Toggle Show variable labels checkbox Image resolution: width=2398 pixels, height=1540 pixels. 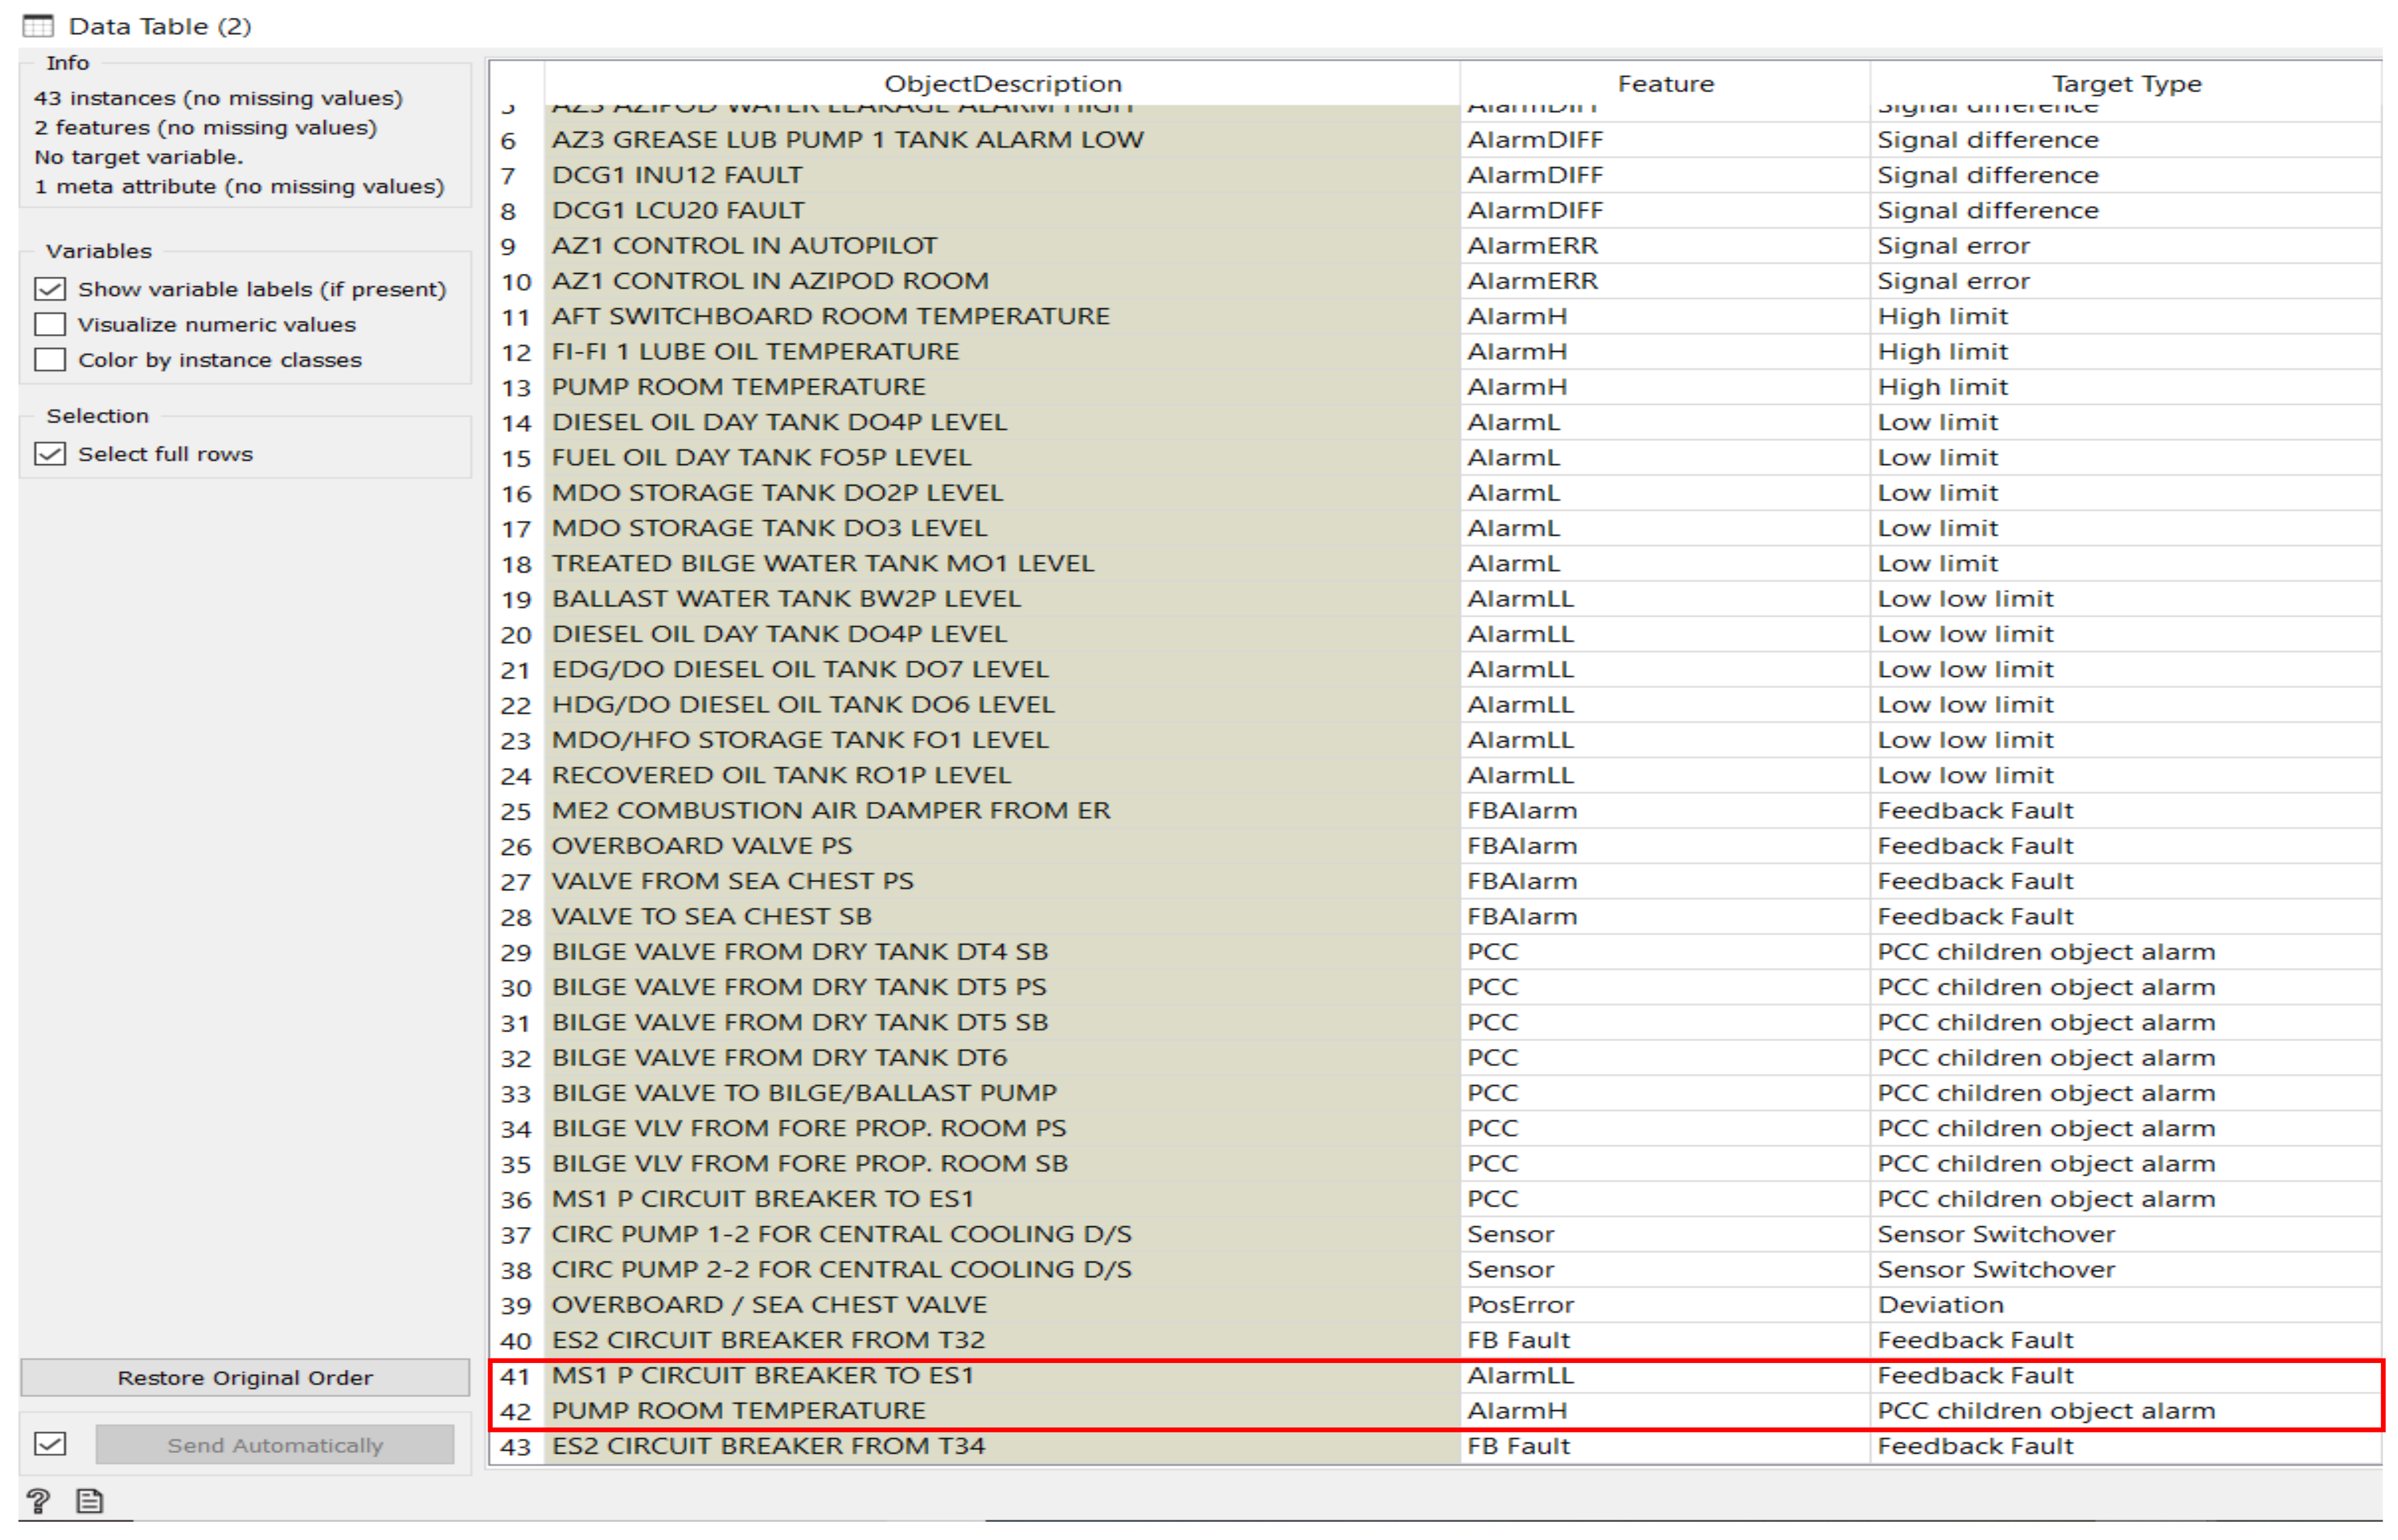click(50, 289)
